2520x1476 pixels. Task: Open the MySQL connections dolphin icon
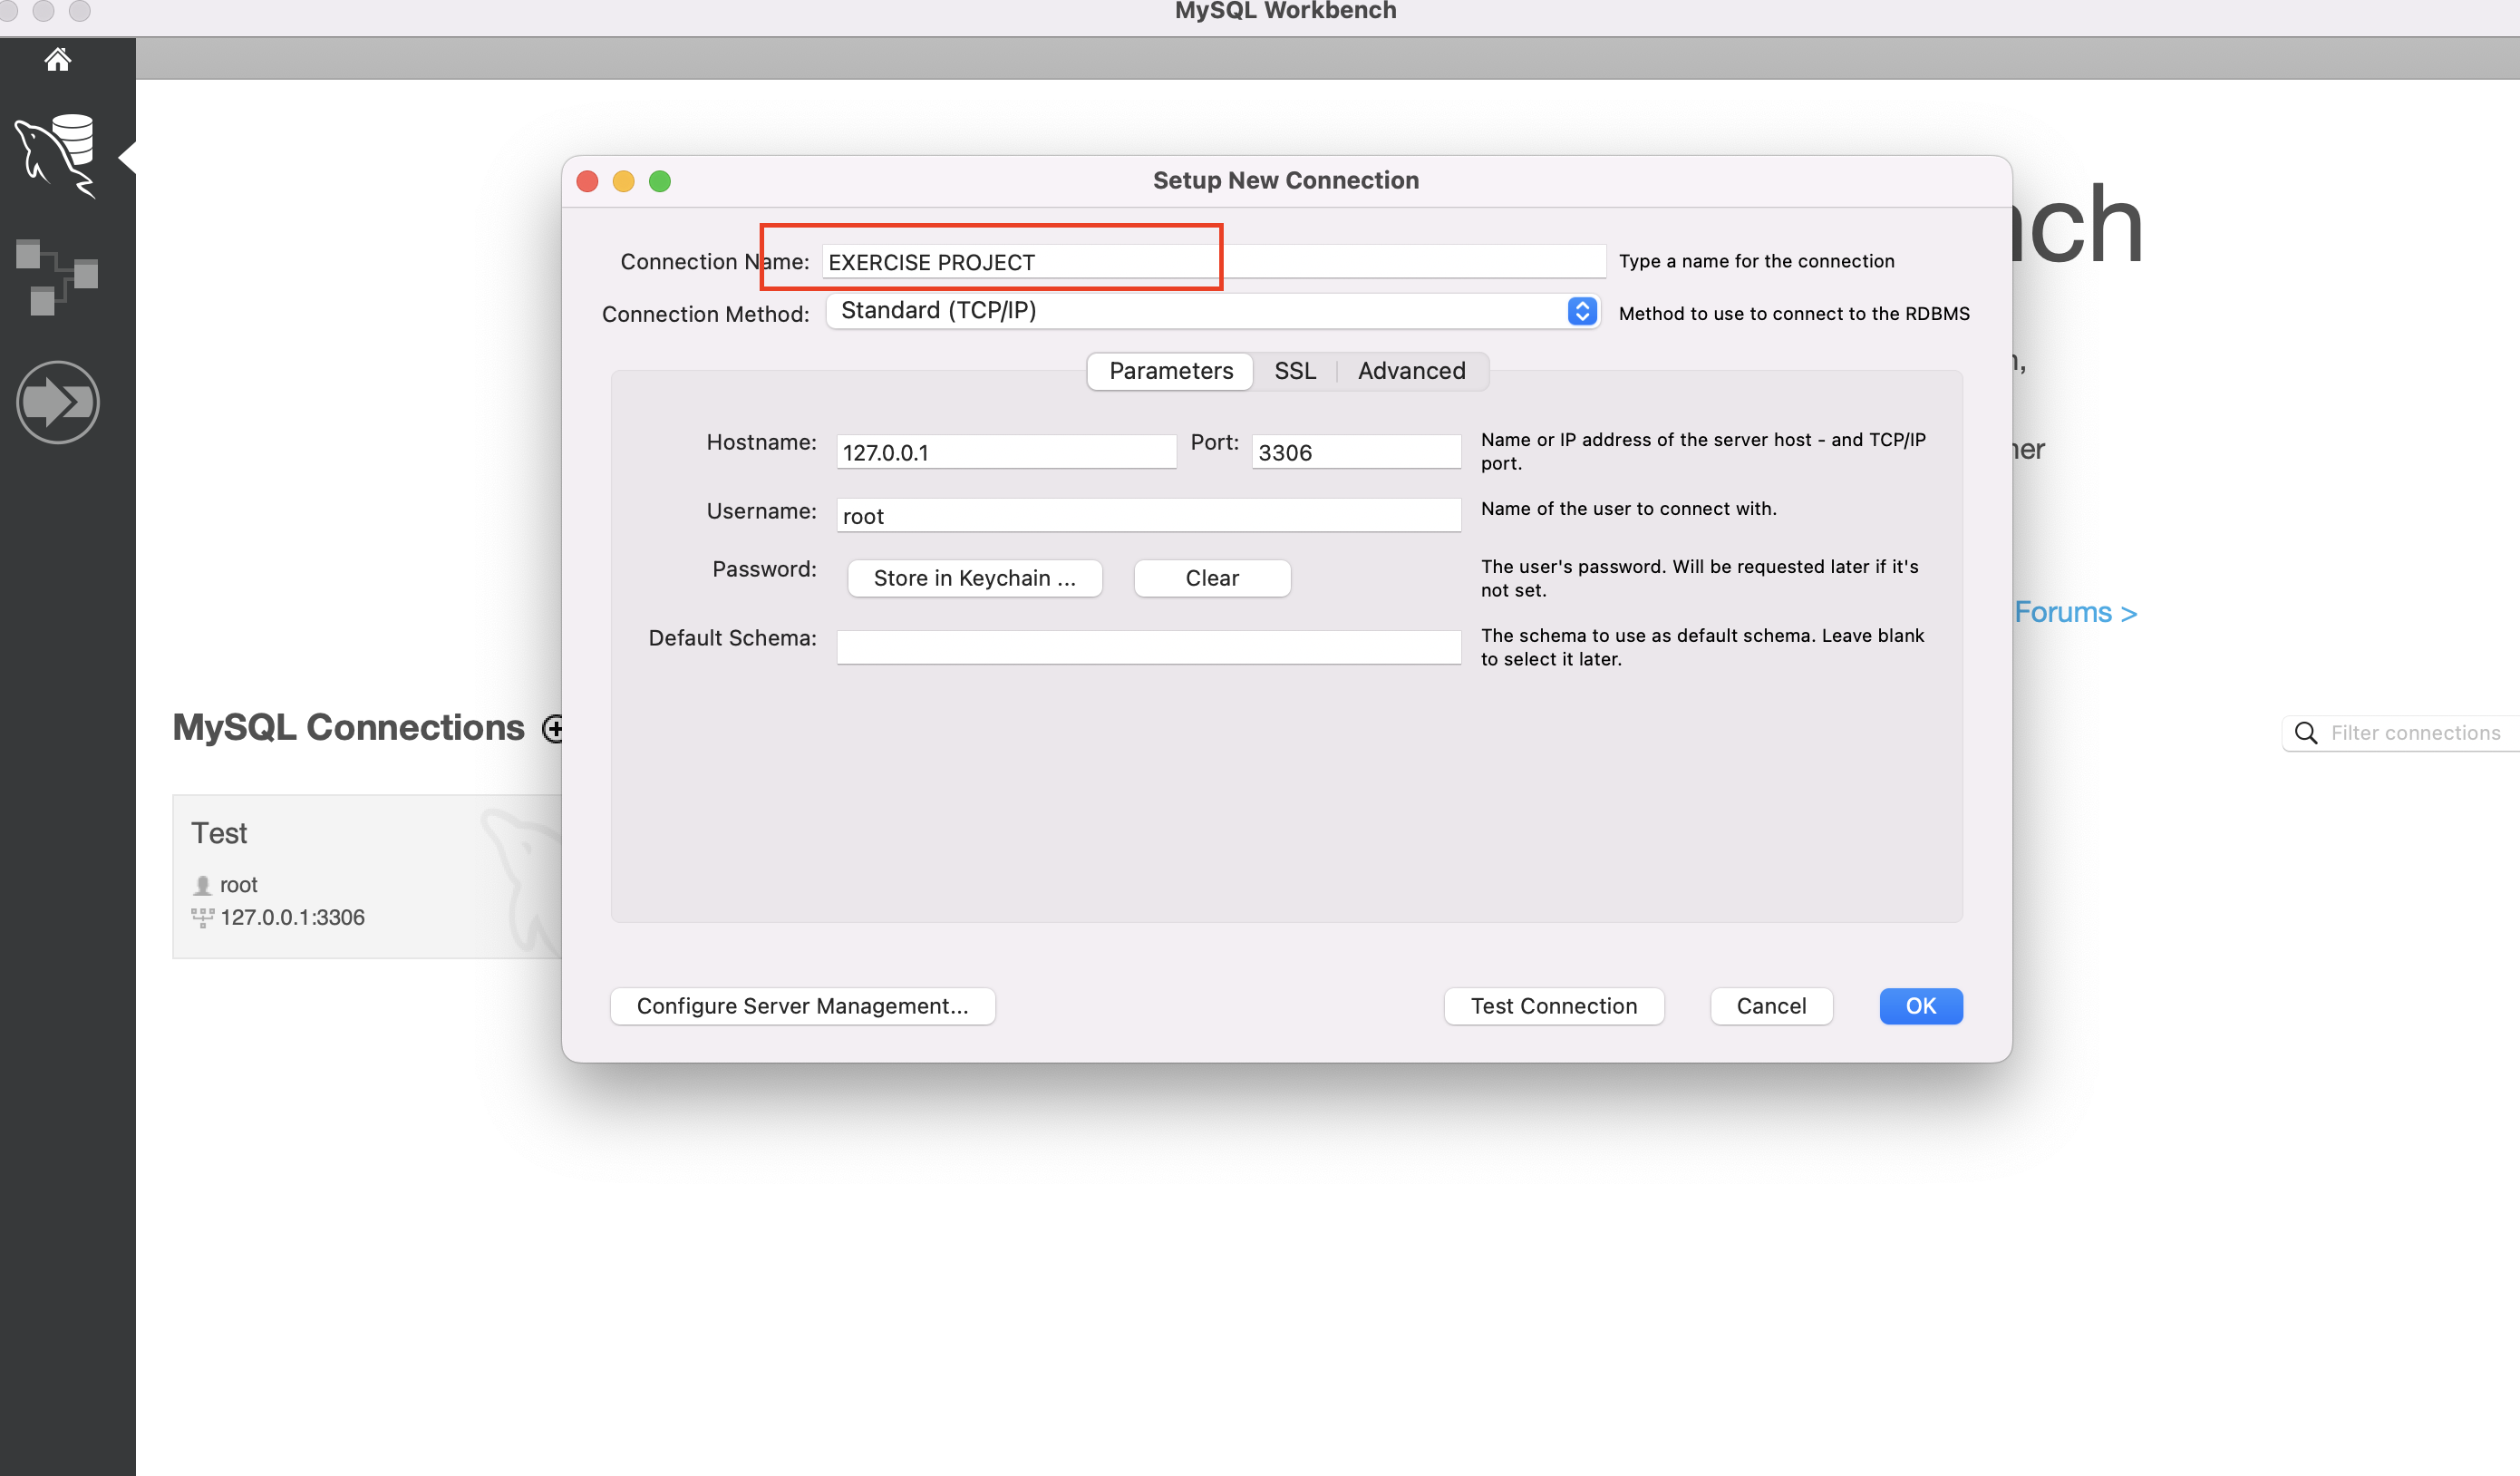pyautogui.click(x=57, y=155)
